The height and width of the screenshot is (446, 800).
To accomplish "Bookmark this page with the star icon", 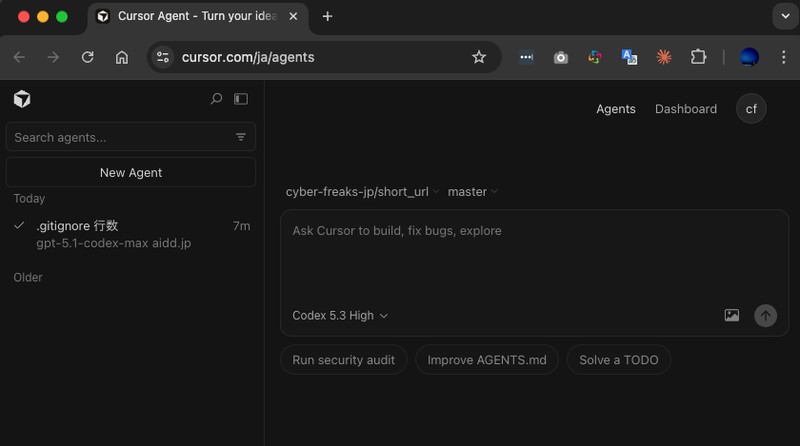I will pos(479,57).
